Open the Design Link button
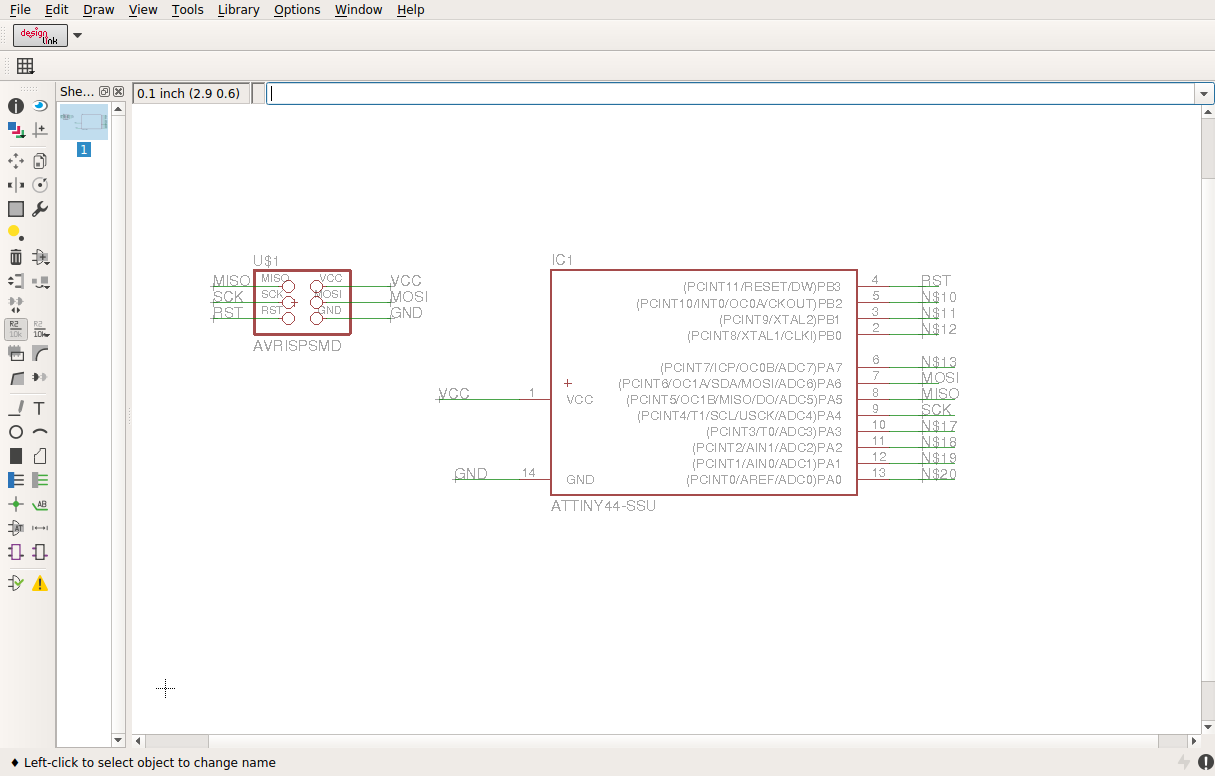This screenshot has width=1215, height=776. pyautogui.click(x=40, y=35)
